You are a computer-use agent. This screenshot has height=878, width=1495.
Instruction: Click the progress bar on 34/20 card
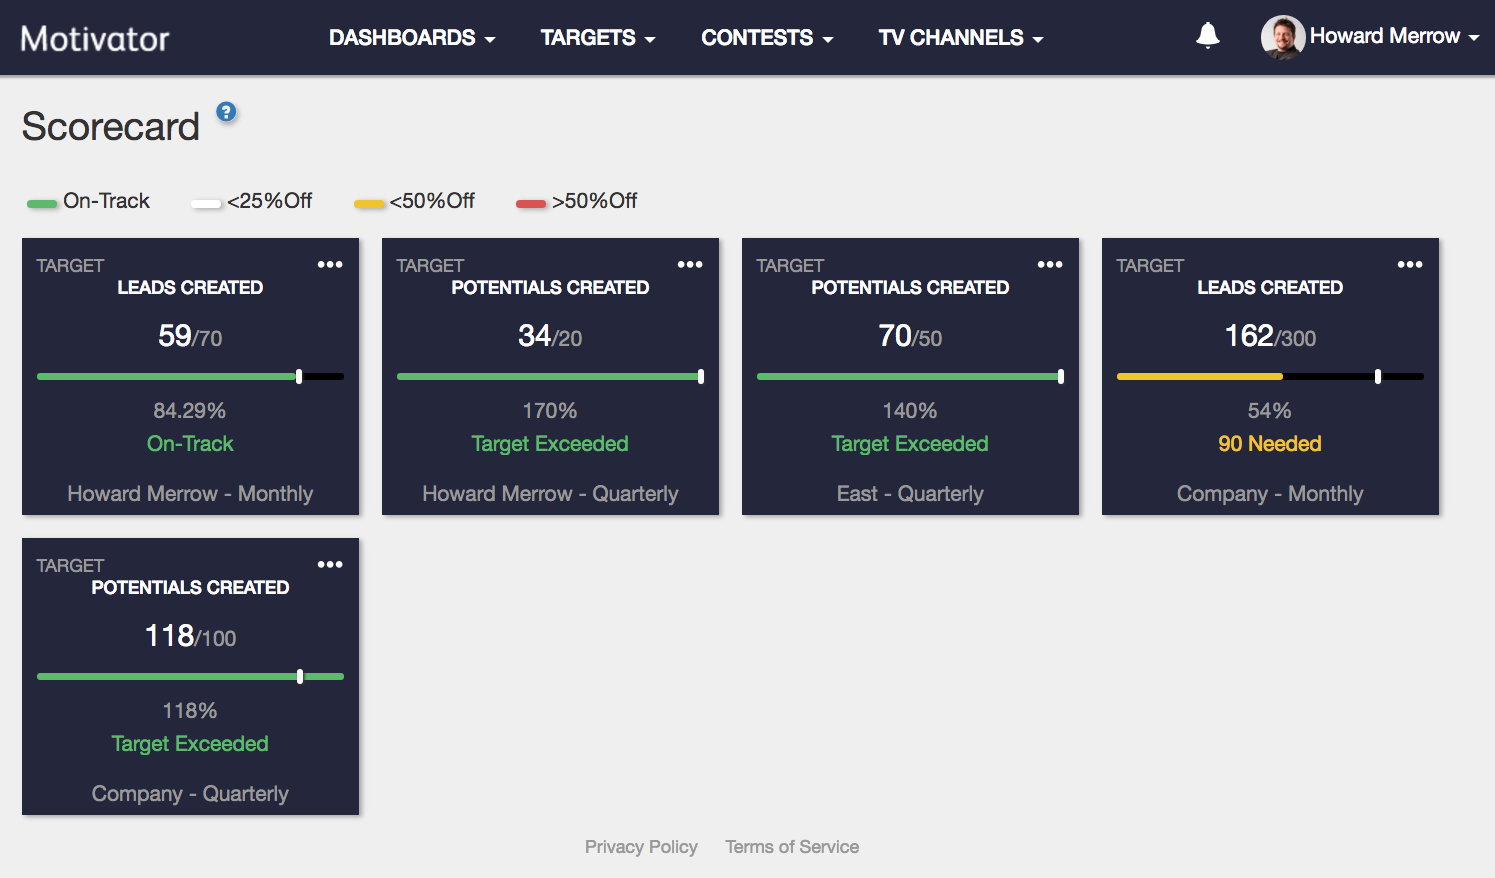pos(550,377)
